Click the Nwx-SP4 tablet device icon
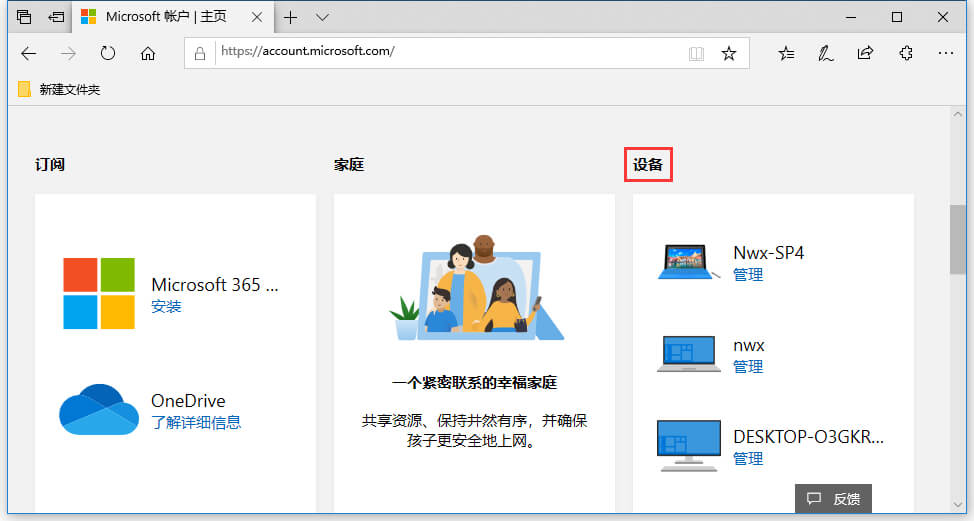Screen dimensions: 974x521 click(x=688, y=262)
